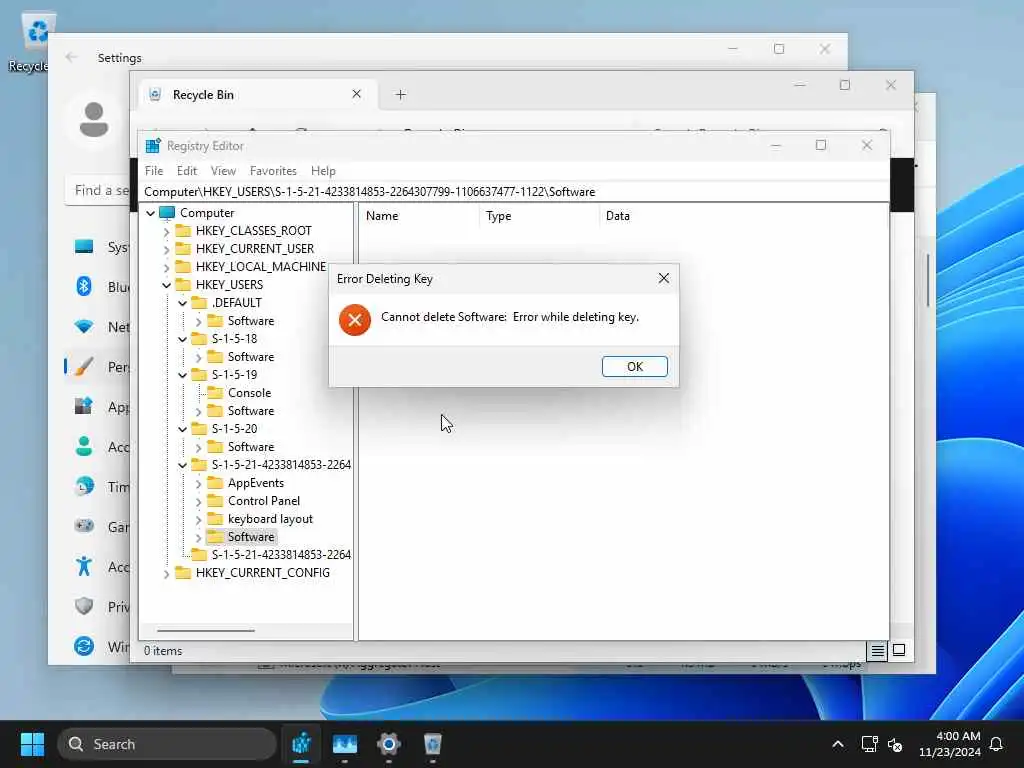The image size is (1024, 768).
Task: Click the Settings user avatar
Action: click(94, 120)
